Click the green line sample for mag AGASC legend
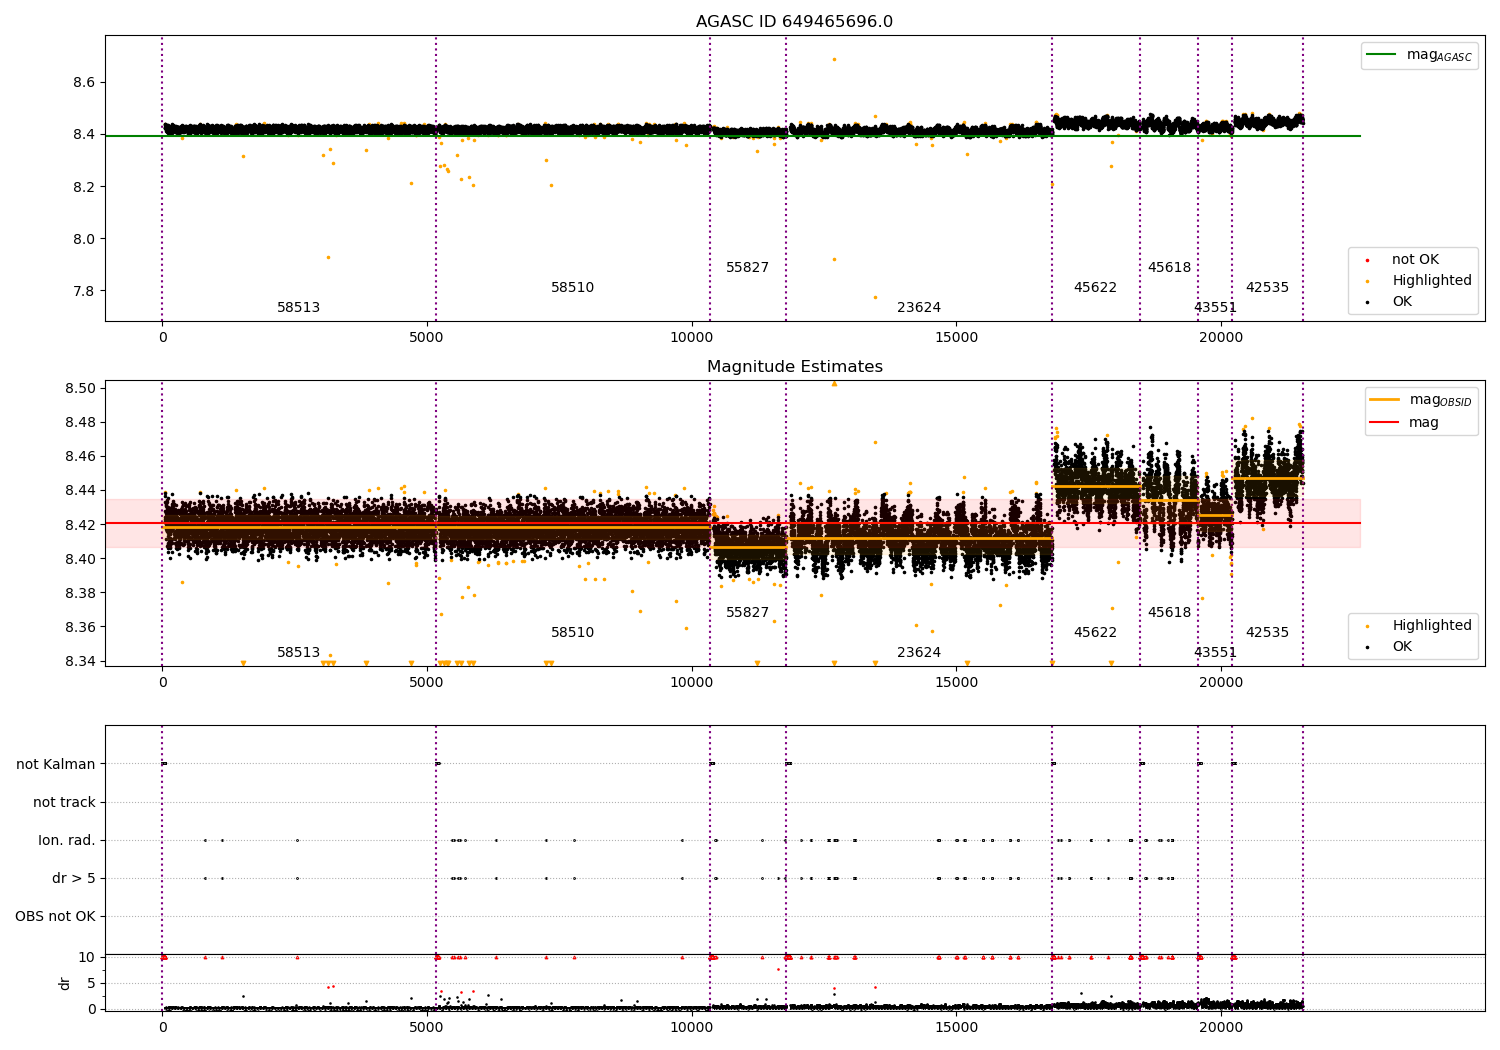1500x1050 pixels. click(x=1381, y=55)
